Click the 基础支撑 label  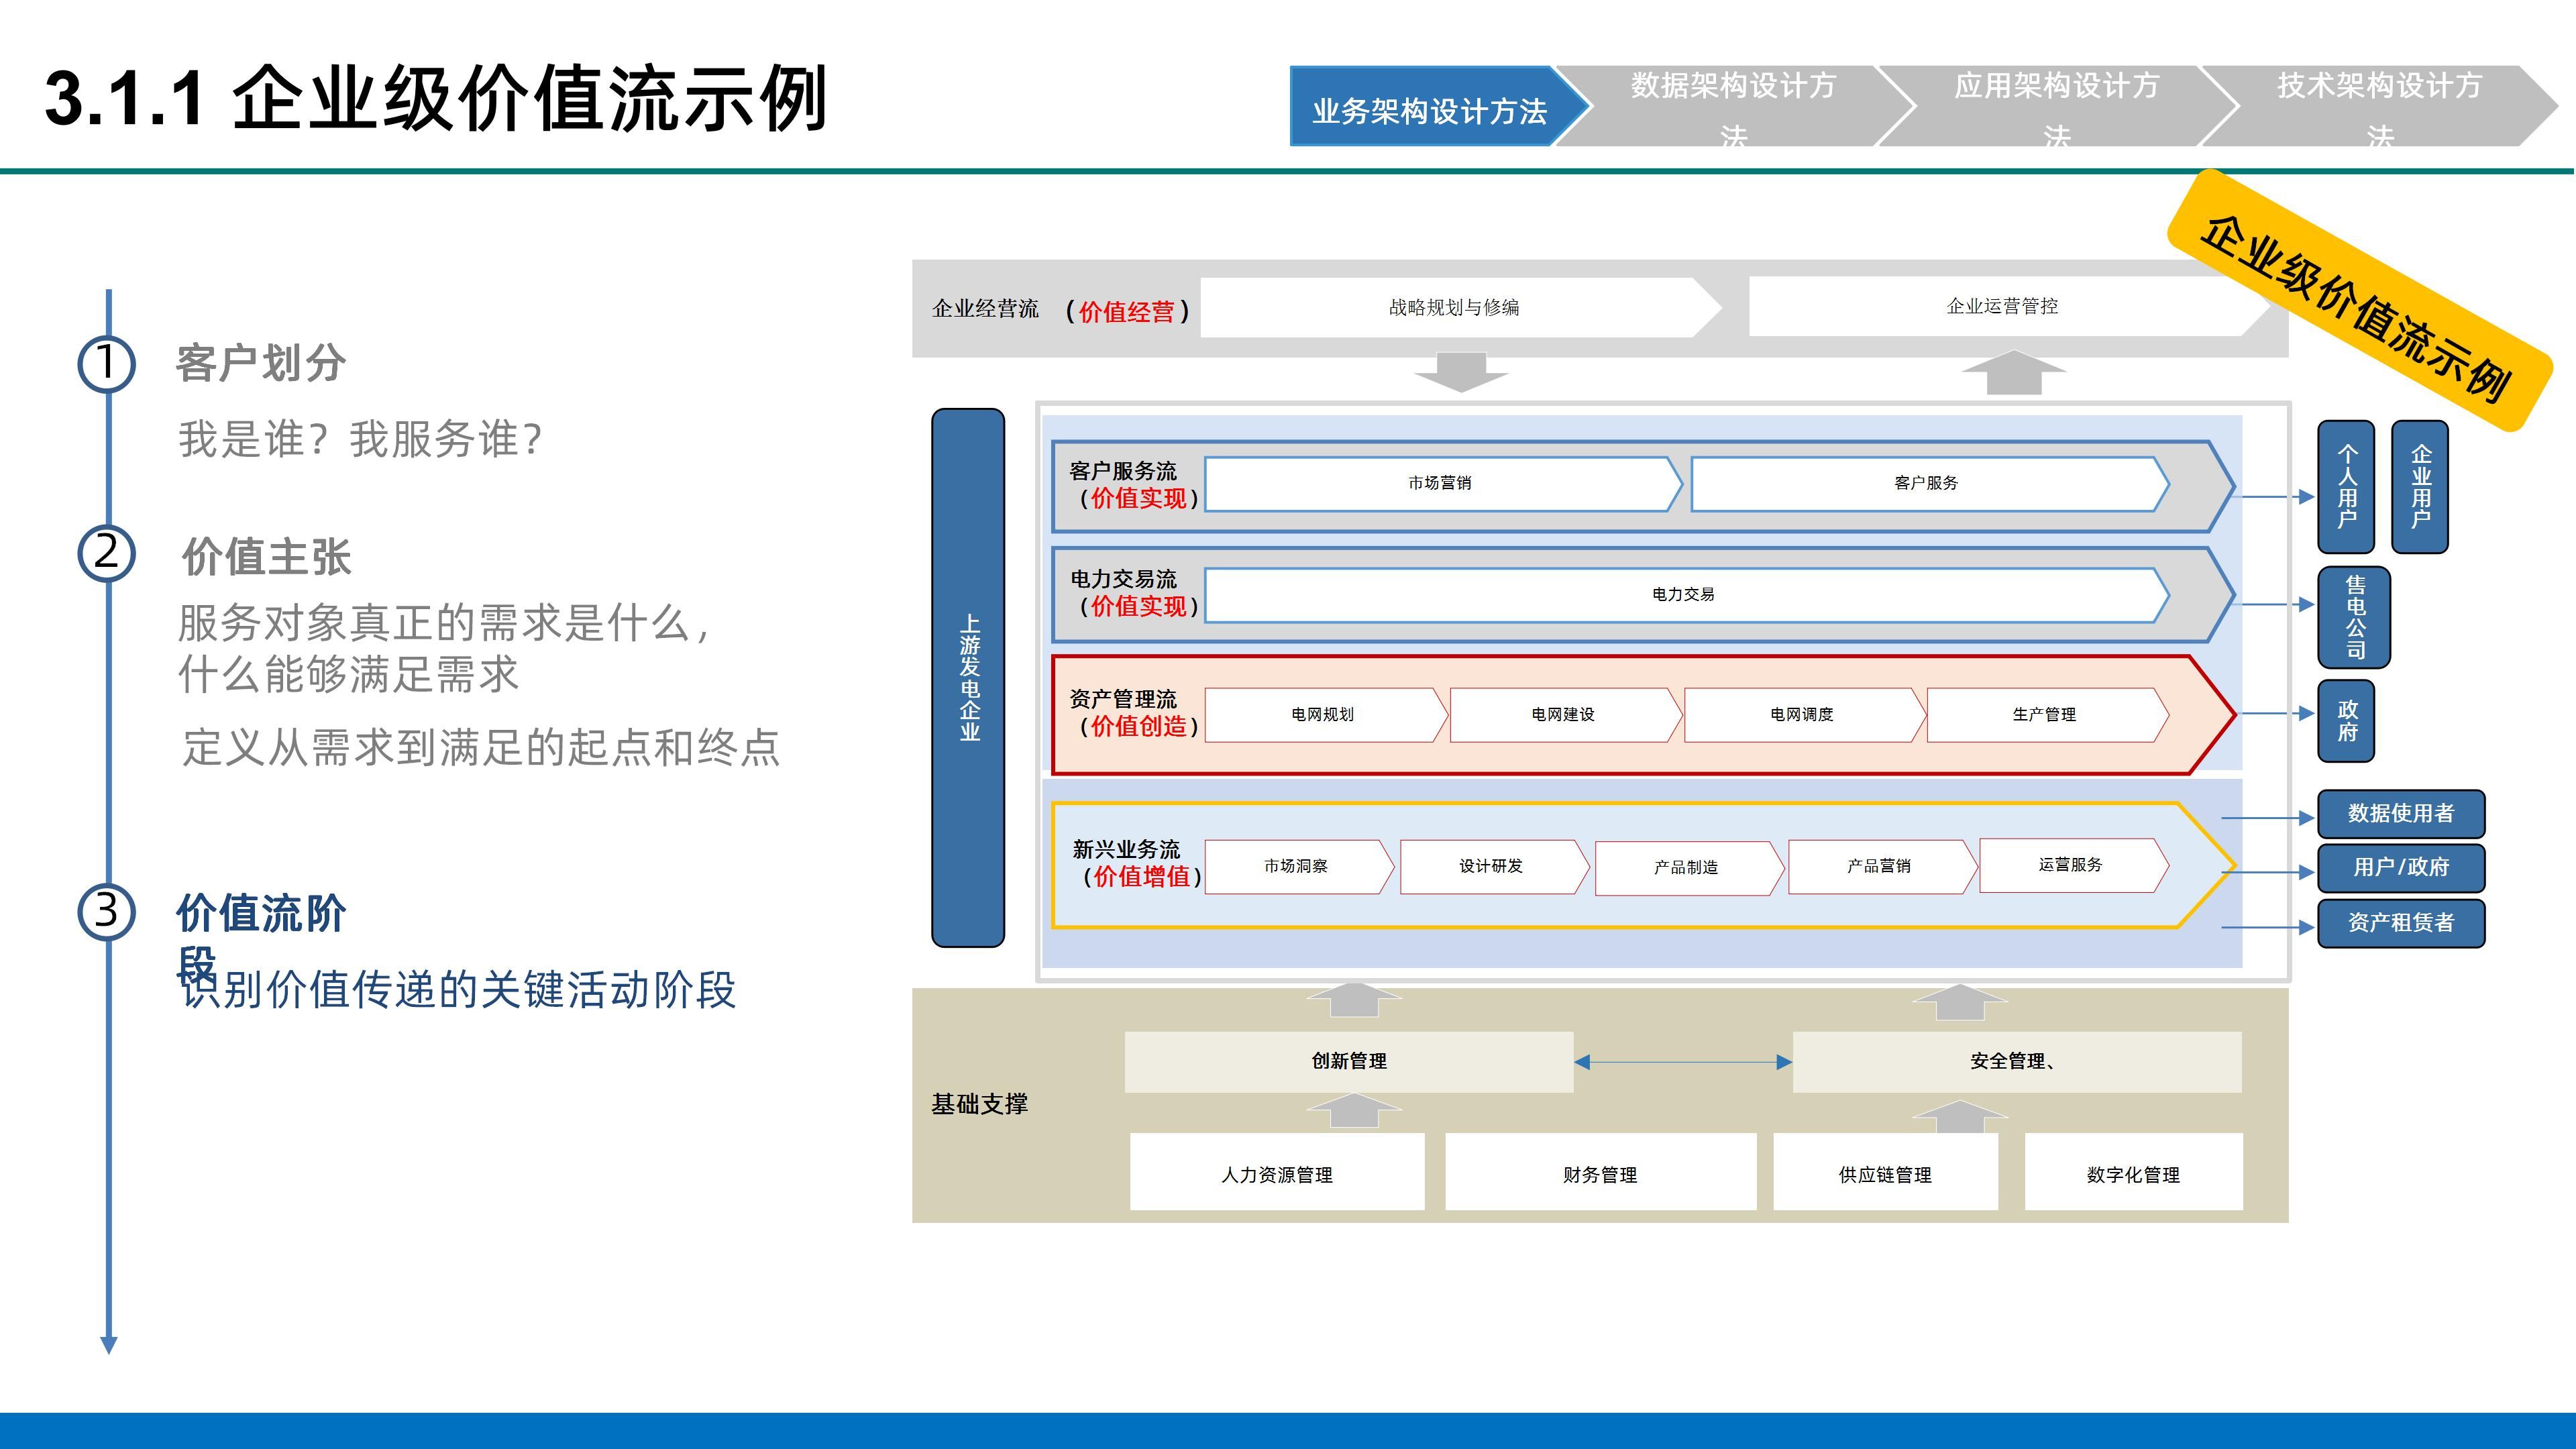pyautogui.click(x=979, y=1105)
